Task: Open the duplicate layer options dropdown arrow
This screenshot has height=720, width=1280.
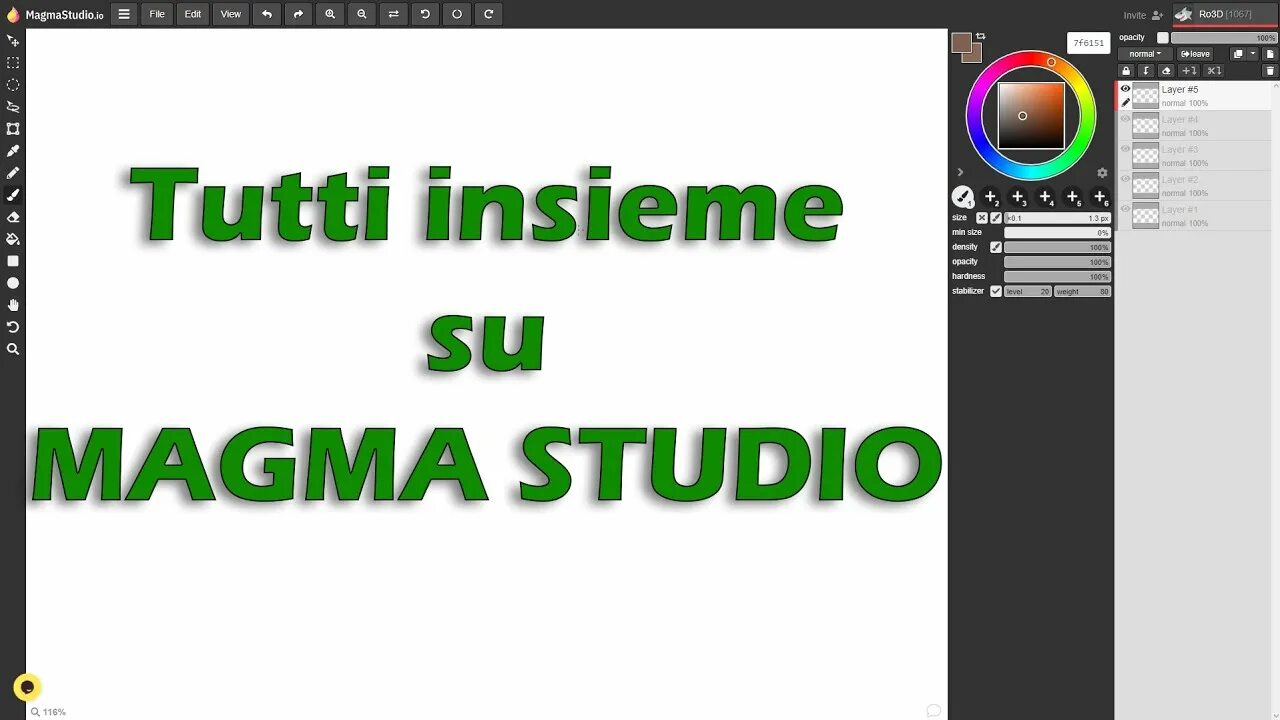Action: click(1252, 54)
